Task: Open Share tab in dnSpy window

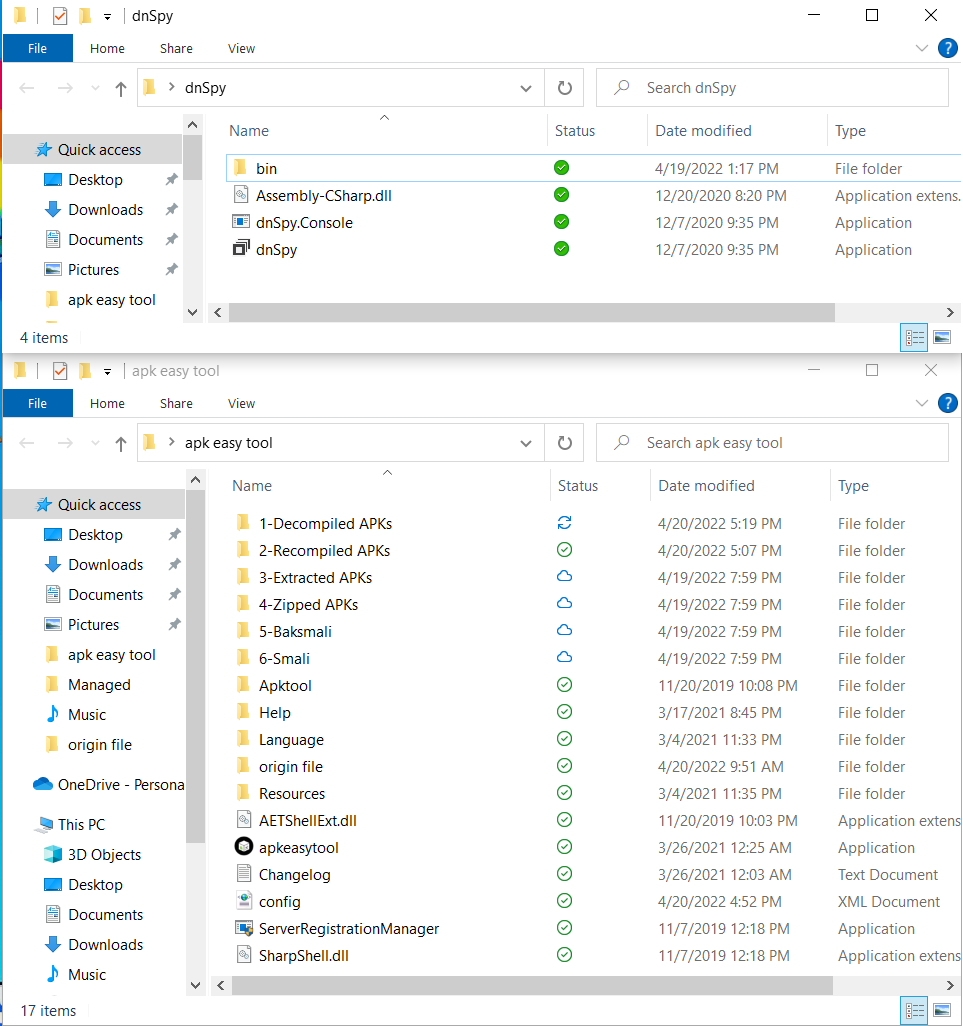Action: [176, 48]
